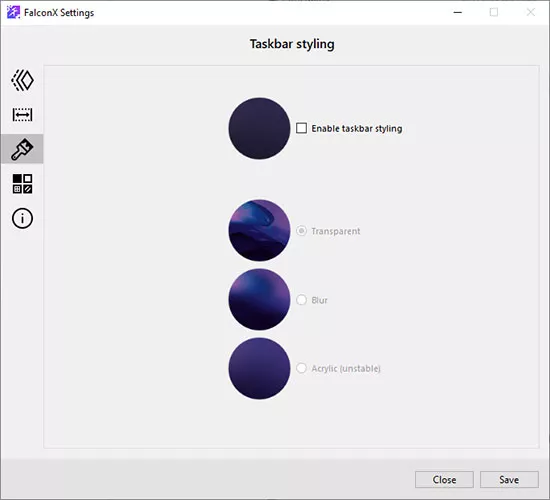This screenshot has height=500, width=550.
Task: Click the Taskbar styling heading
Action: [292, 44]
